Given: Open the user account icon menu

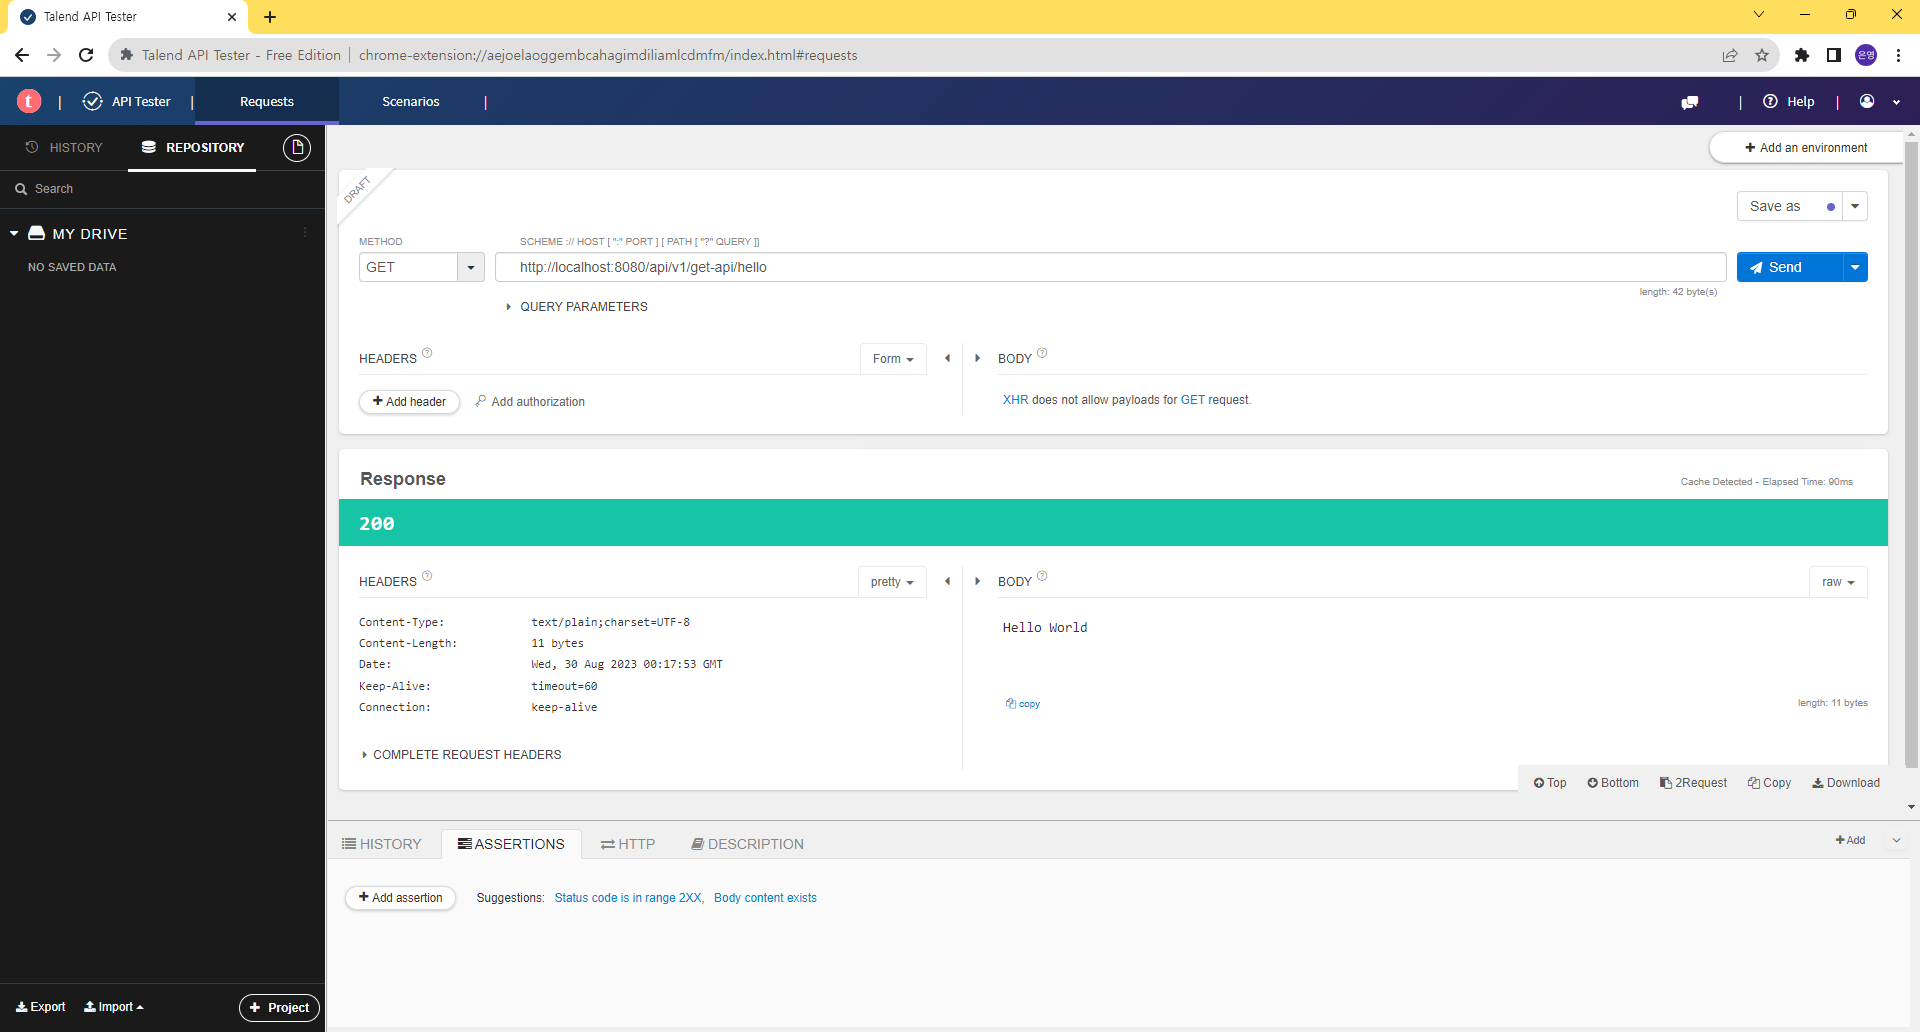Looking at the screenshot, I should point(1867,101).
